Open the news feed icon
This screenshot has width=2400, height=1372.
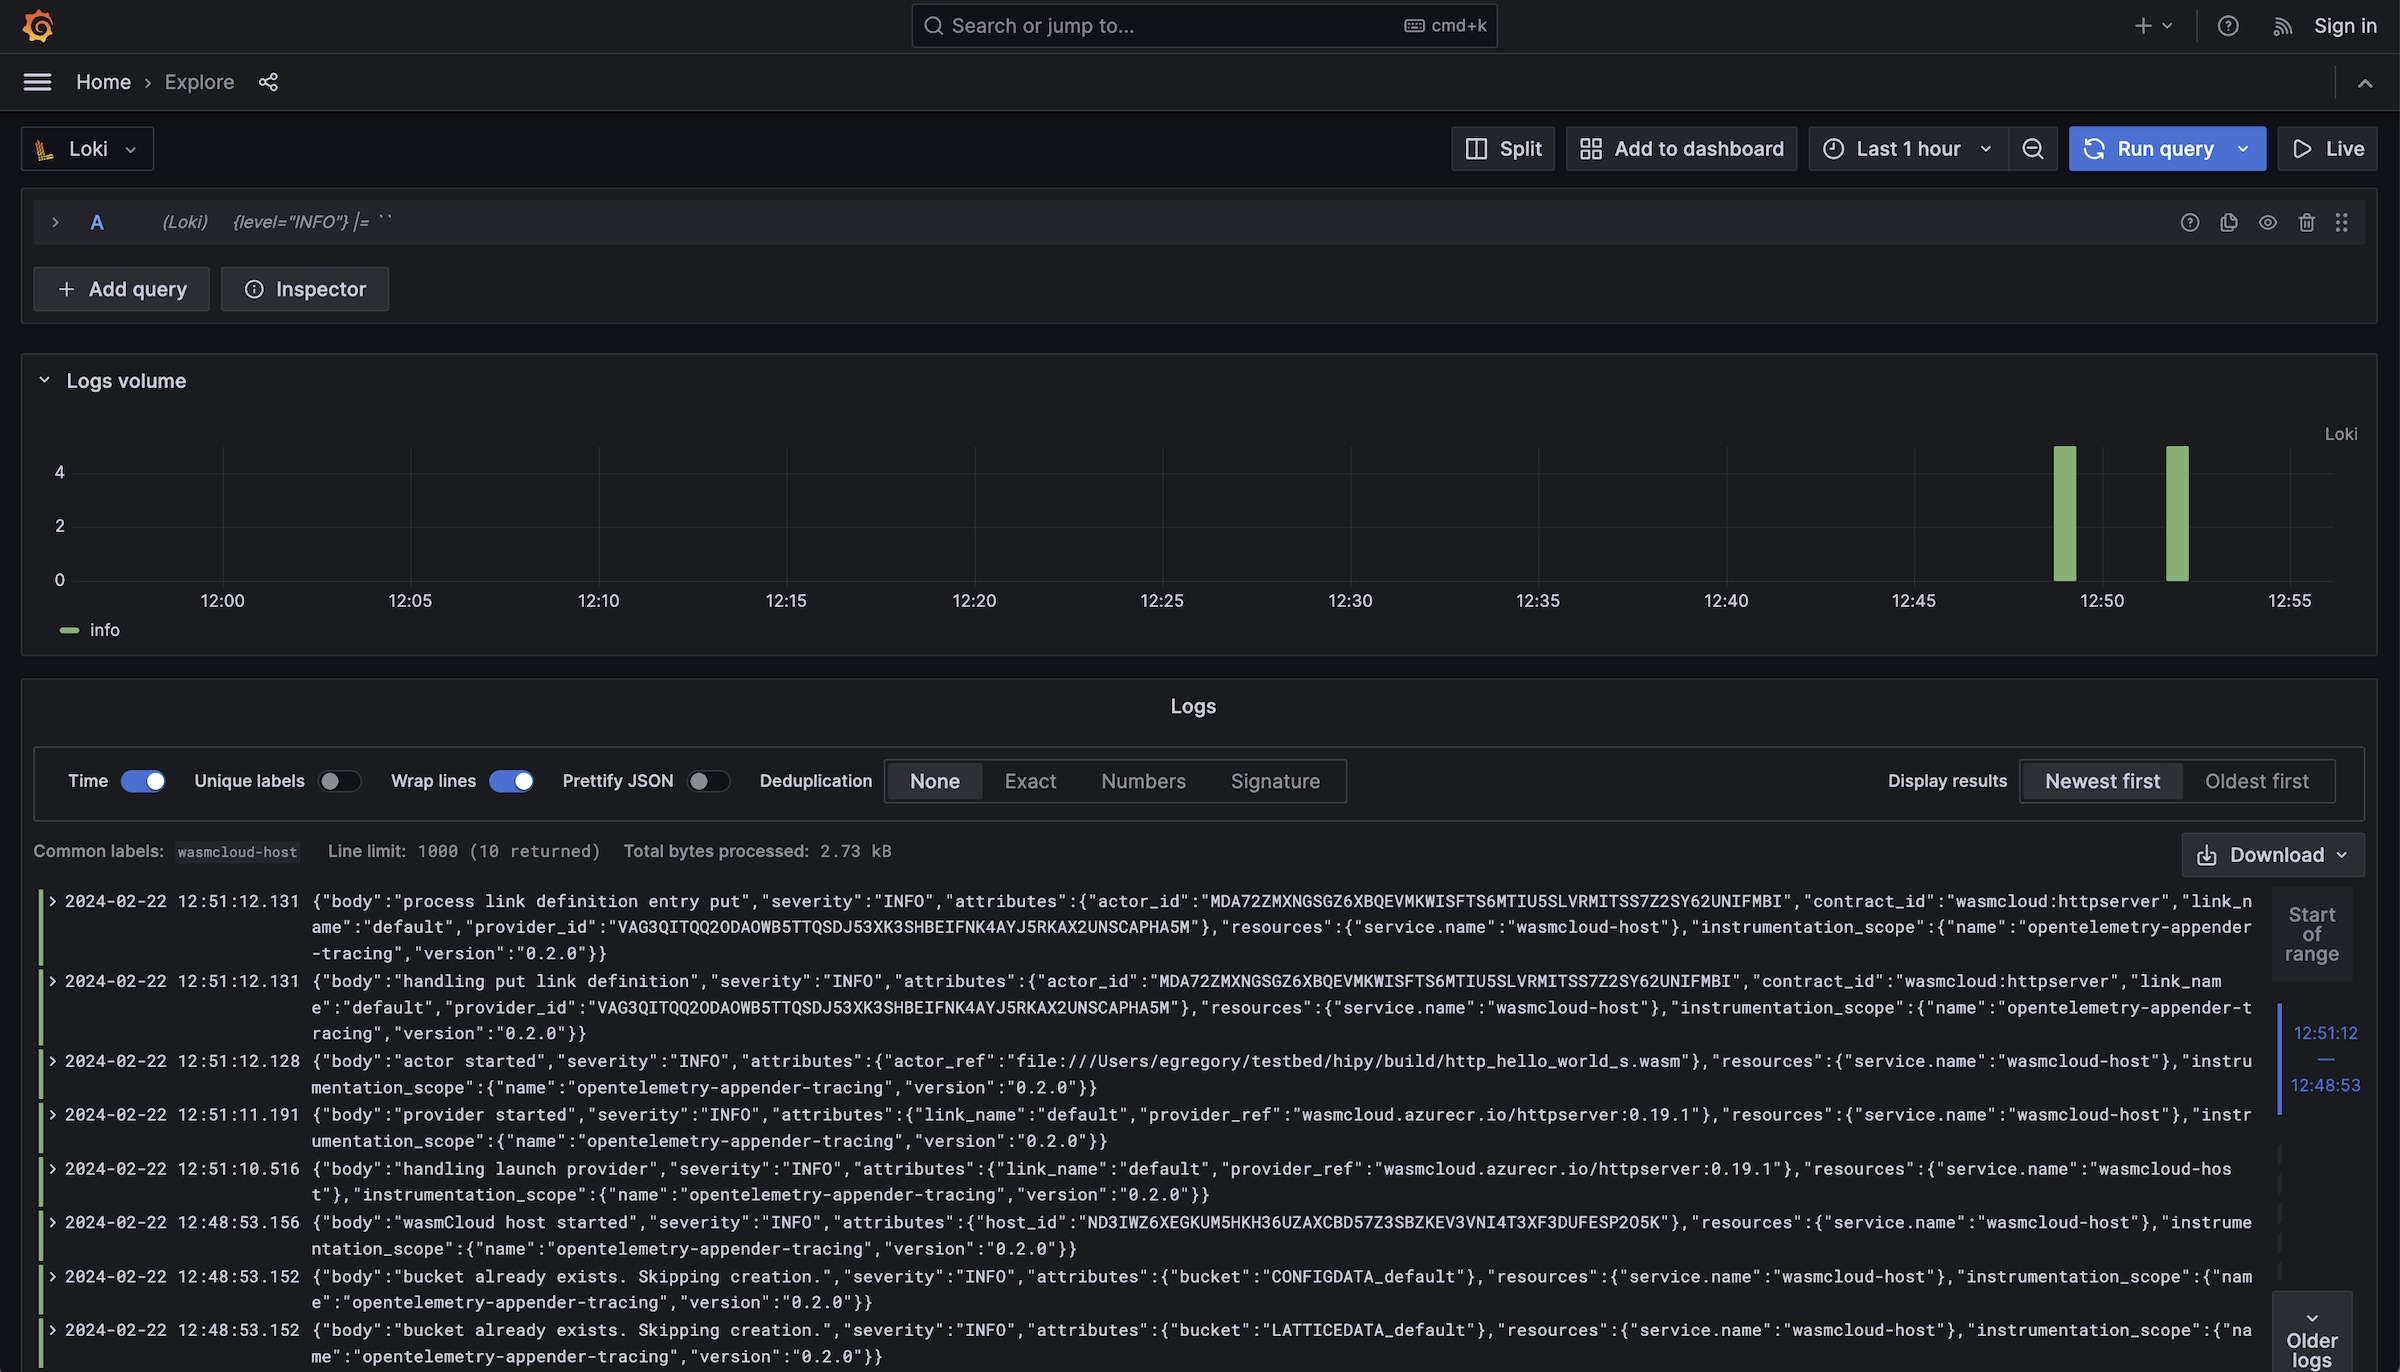click(x=2283, y=26)
